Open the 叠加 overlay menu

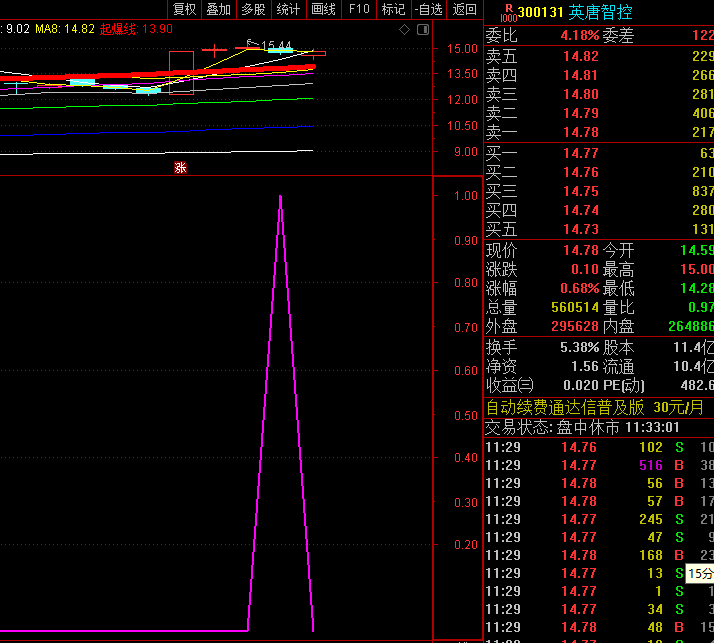pos(218,9)
